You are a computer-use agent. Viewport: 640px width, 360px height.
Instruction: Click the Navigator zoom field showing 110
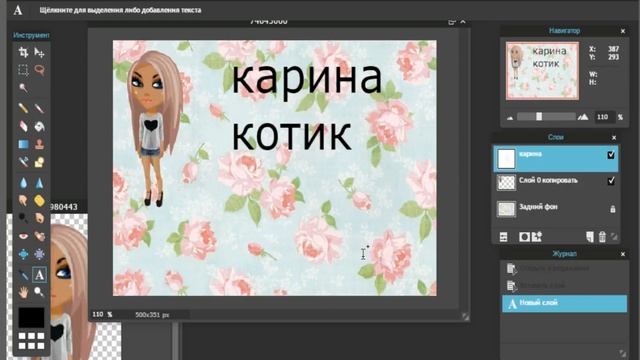[x=603, y=117]
